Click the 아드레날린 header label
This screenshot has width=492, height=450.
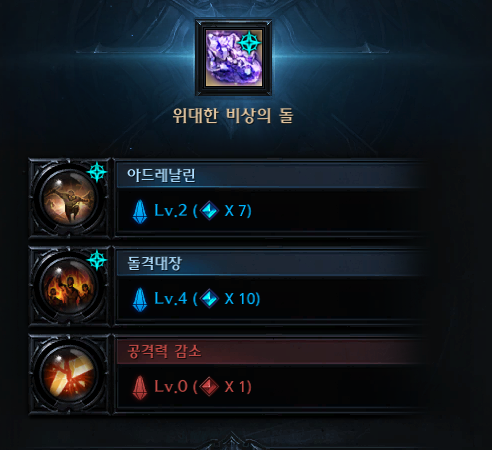click(161, 175)
